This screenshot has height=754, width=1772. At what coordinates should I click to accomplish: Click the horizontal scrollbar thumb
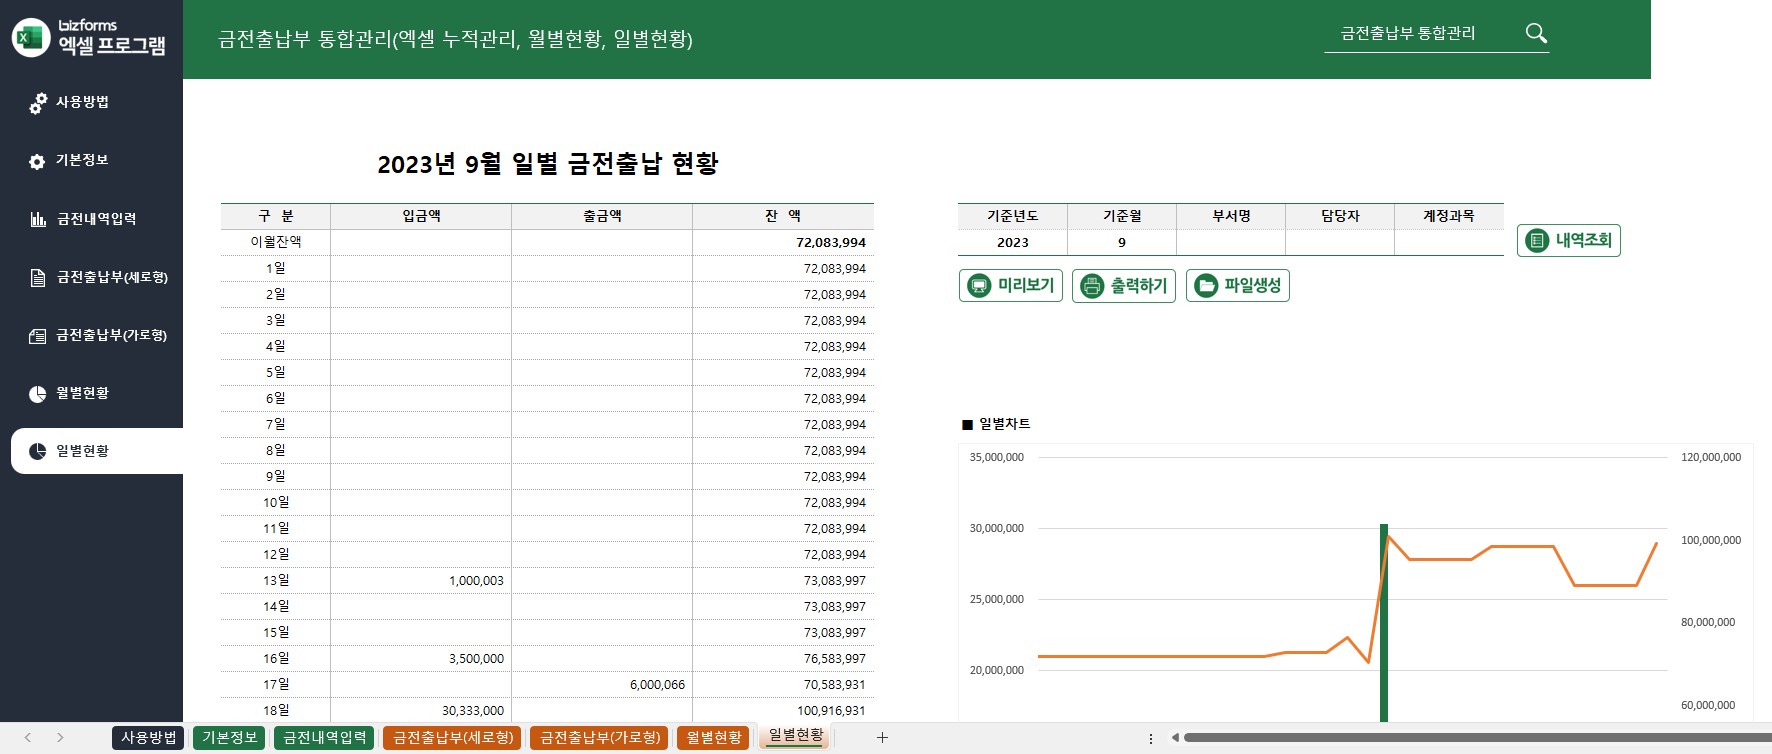1477,738
